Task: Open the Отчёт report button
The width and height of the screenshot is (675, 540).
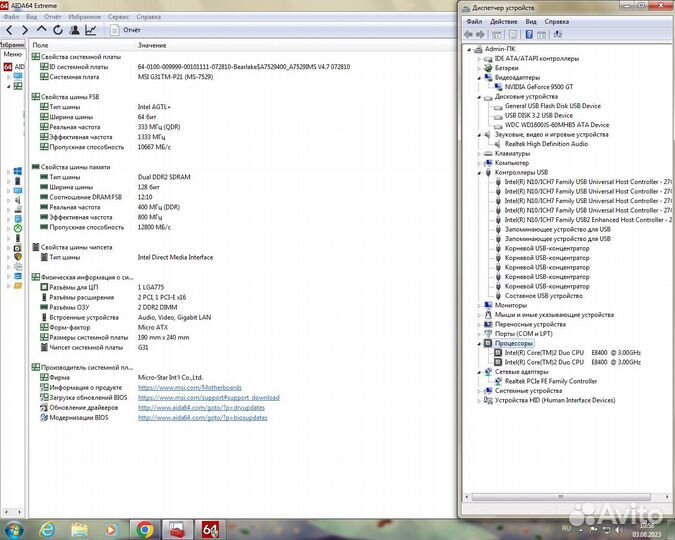Action: coord(125,30)
